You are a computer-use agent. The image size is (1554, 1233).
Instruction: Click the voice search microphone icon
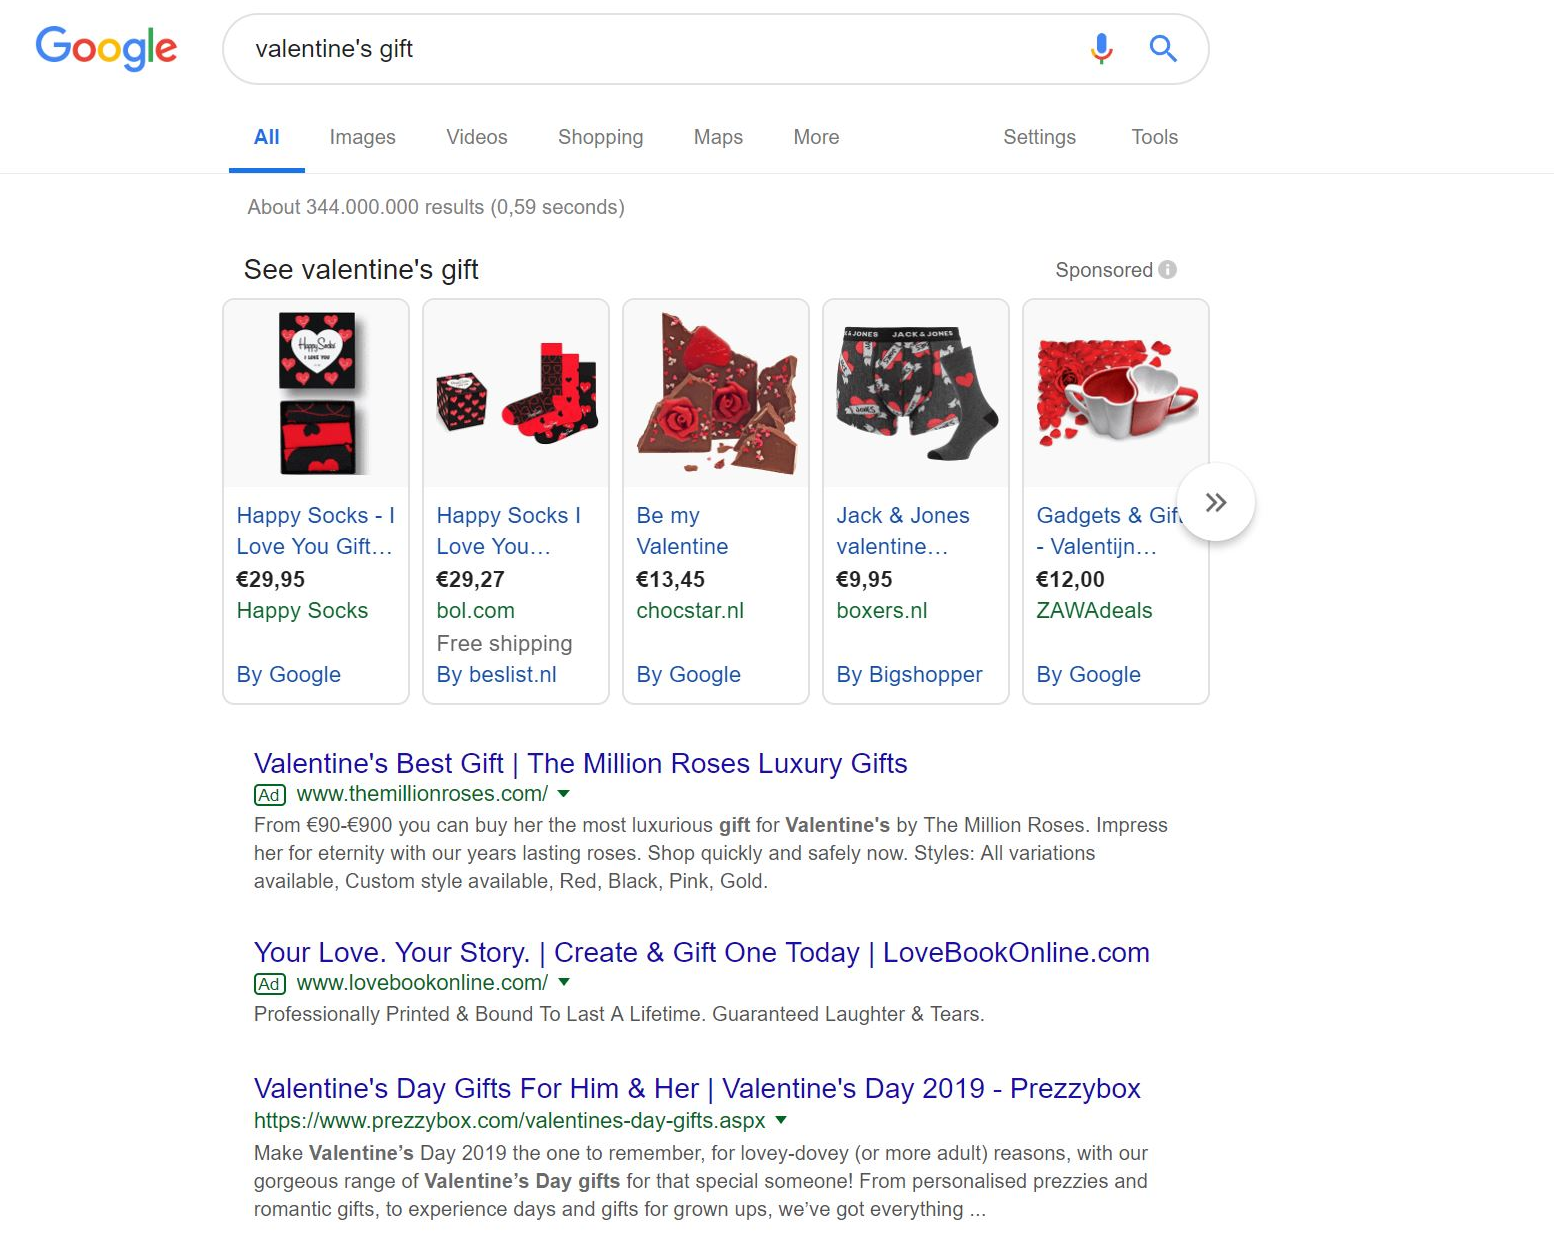[x=1101, y=48]
